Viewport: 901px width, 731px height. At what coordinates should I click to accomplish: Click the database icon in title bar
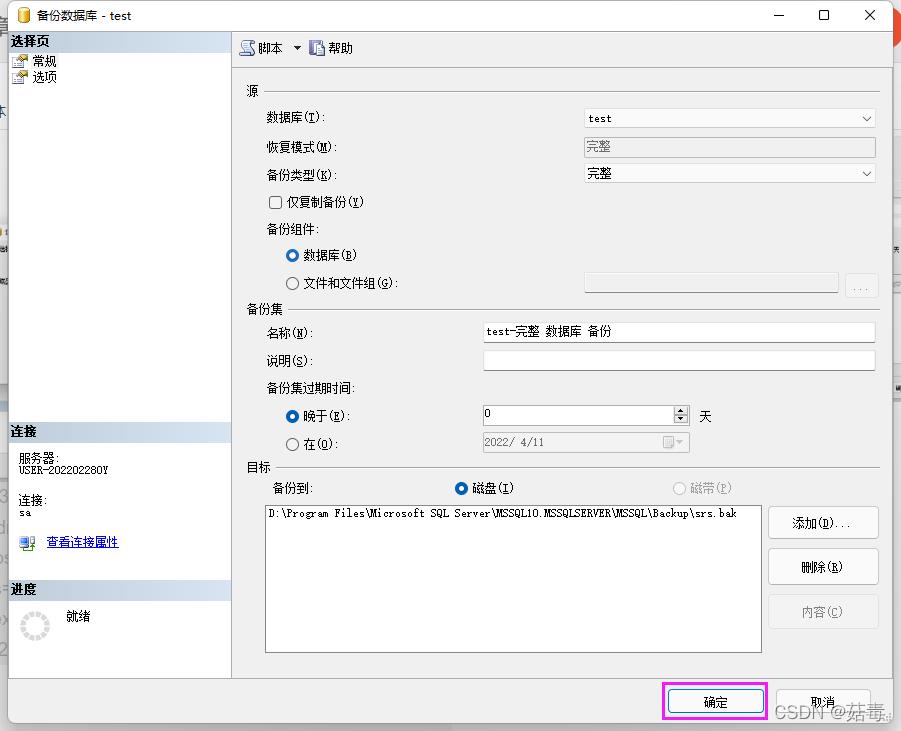(22, 16)
